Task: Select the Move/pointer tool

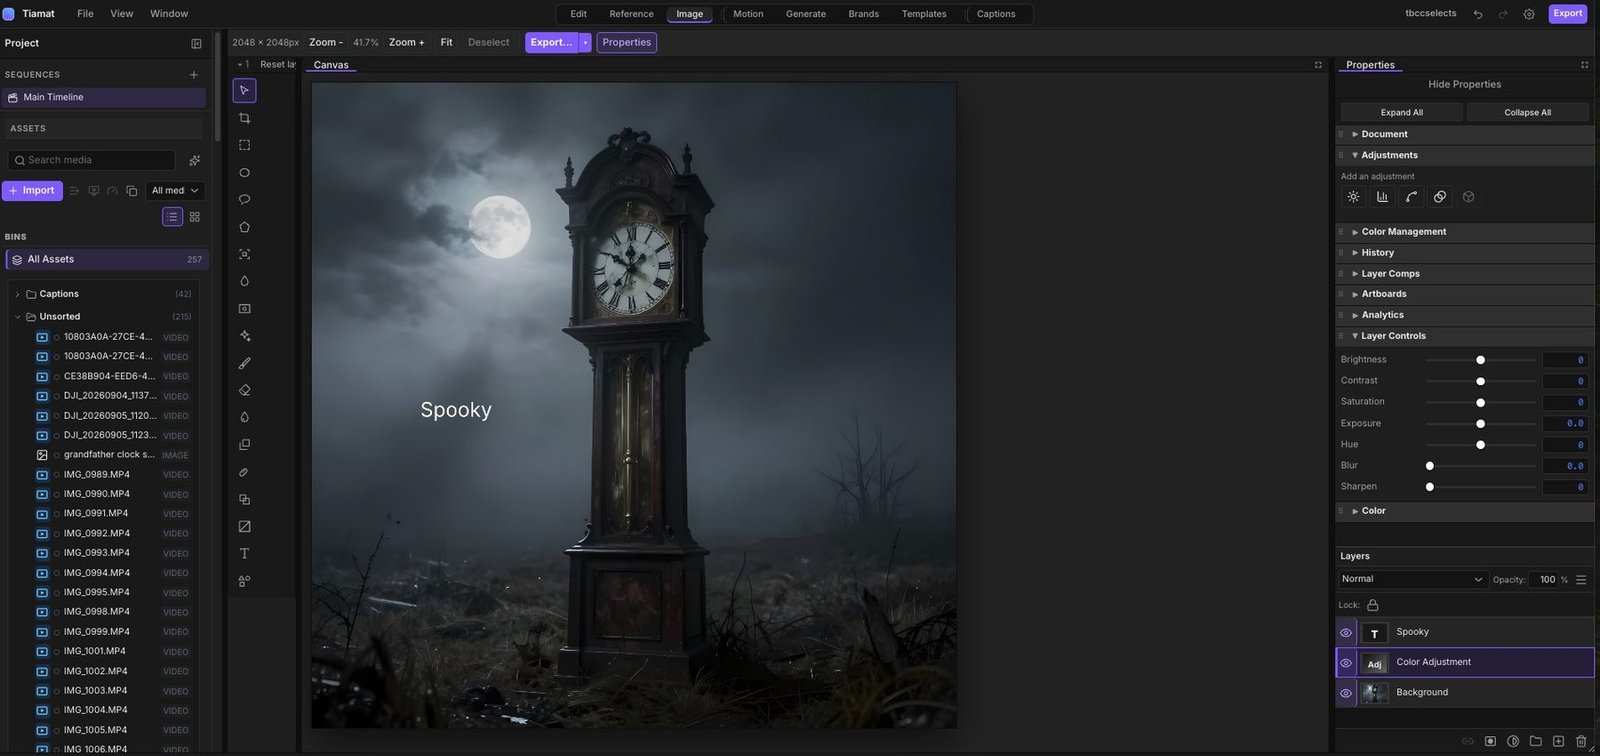Action: [x=244, y=90]
